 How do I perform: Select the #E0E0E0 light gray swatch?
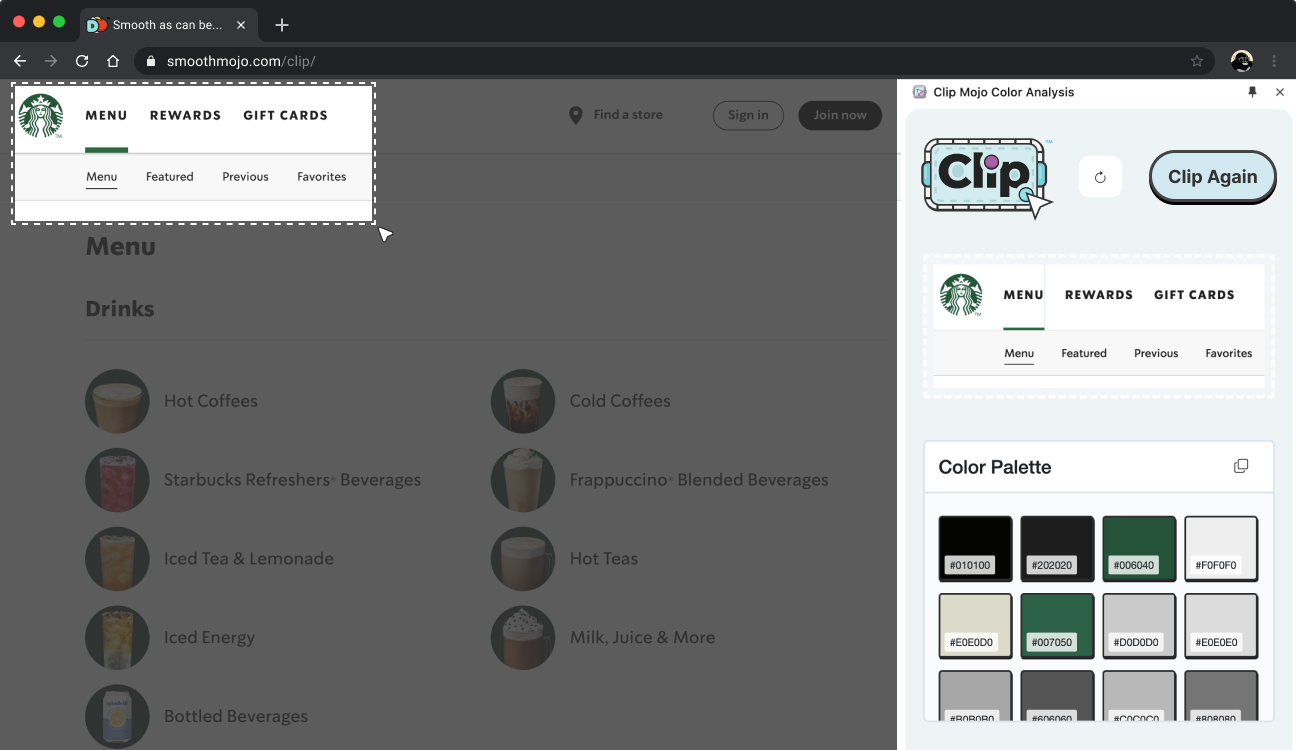[x=1221, y=626]
